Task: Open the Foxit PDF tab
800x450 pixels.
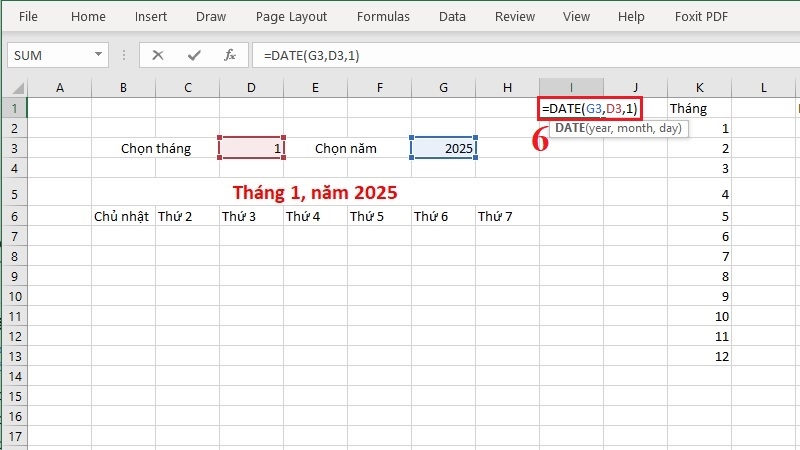Action: click(701, 16)
